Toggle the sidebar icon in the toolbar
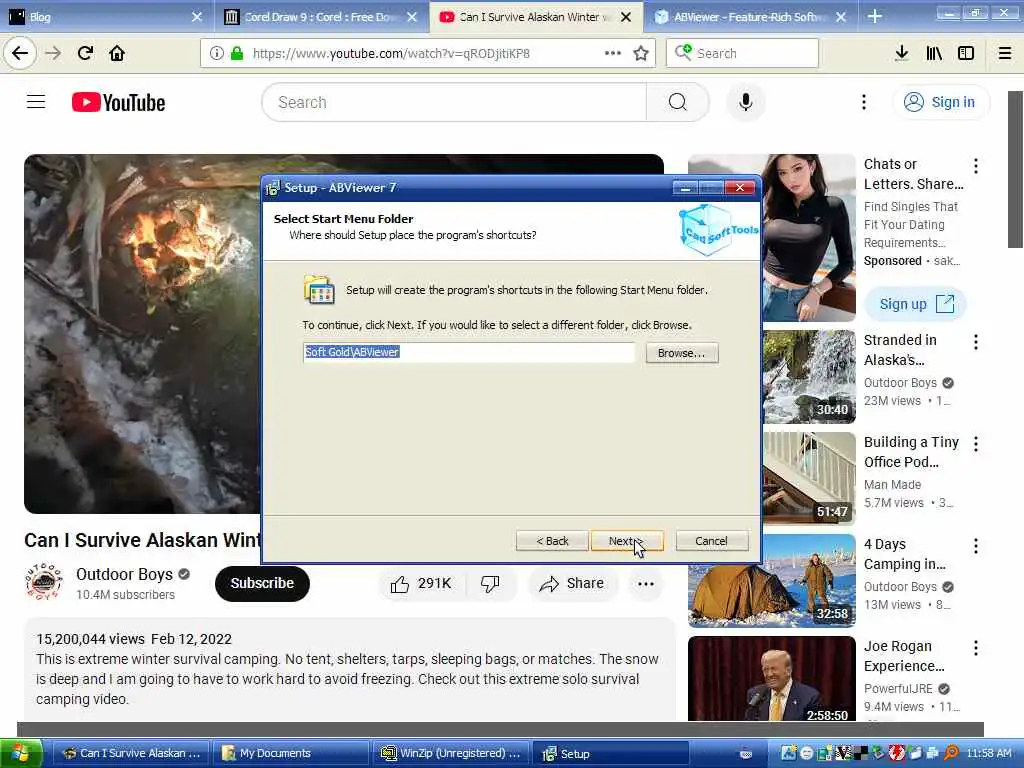The image size is (1024, 768). pos(966,53)
